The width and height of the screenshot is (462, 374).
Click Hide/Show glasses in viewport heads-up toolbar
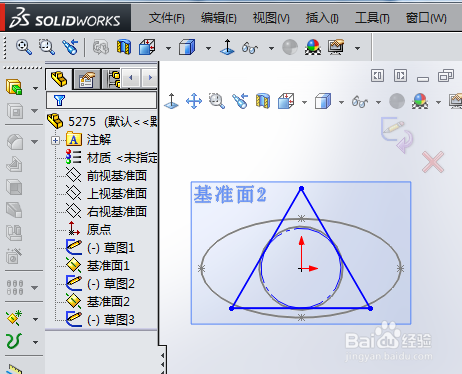coord(360,102)
